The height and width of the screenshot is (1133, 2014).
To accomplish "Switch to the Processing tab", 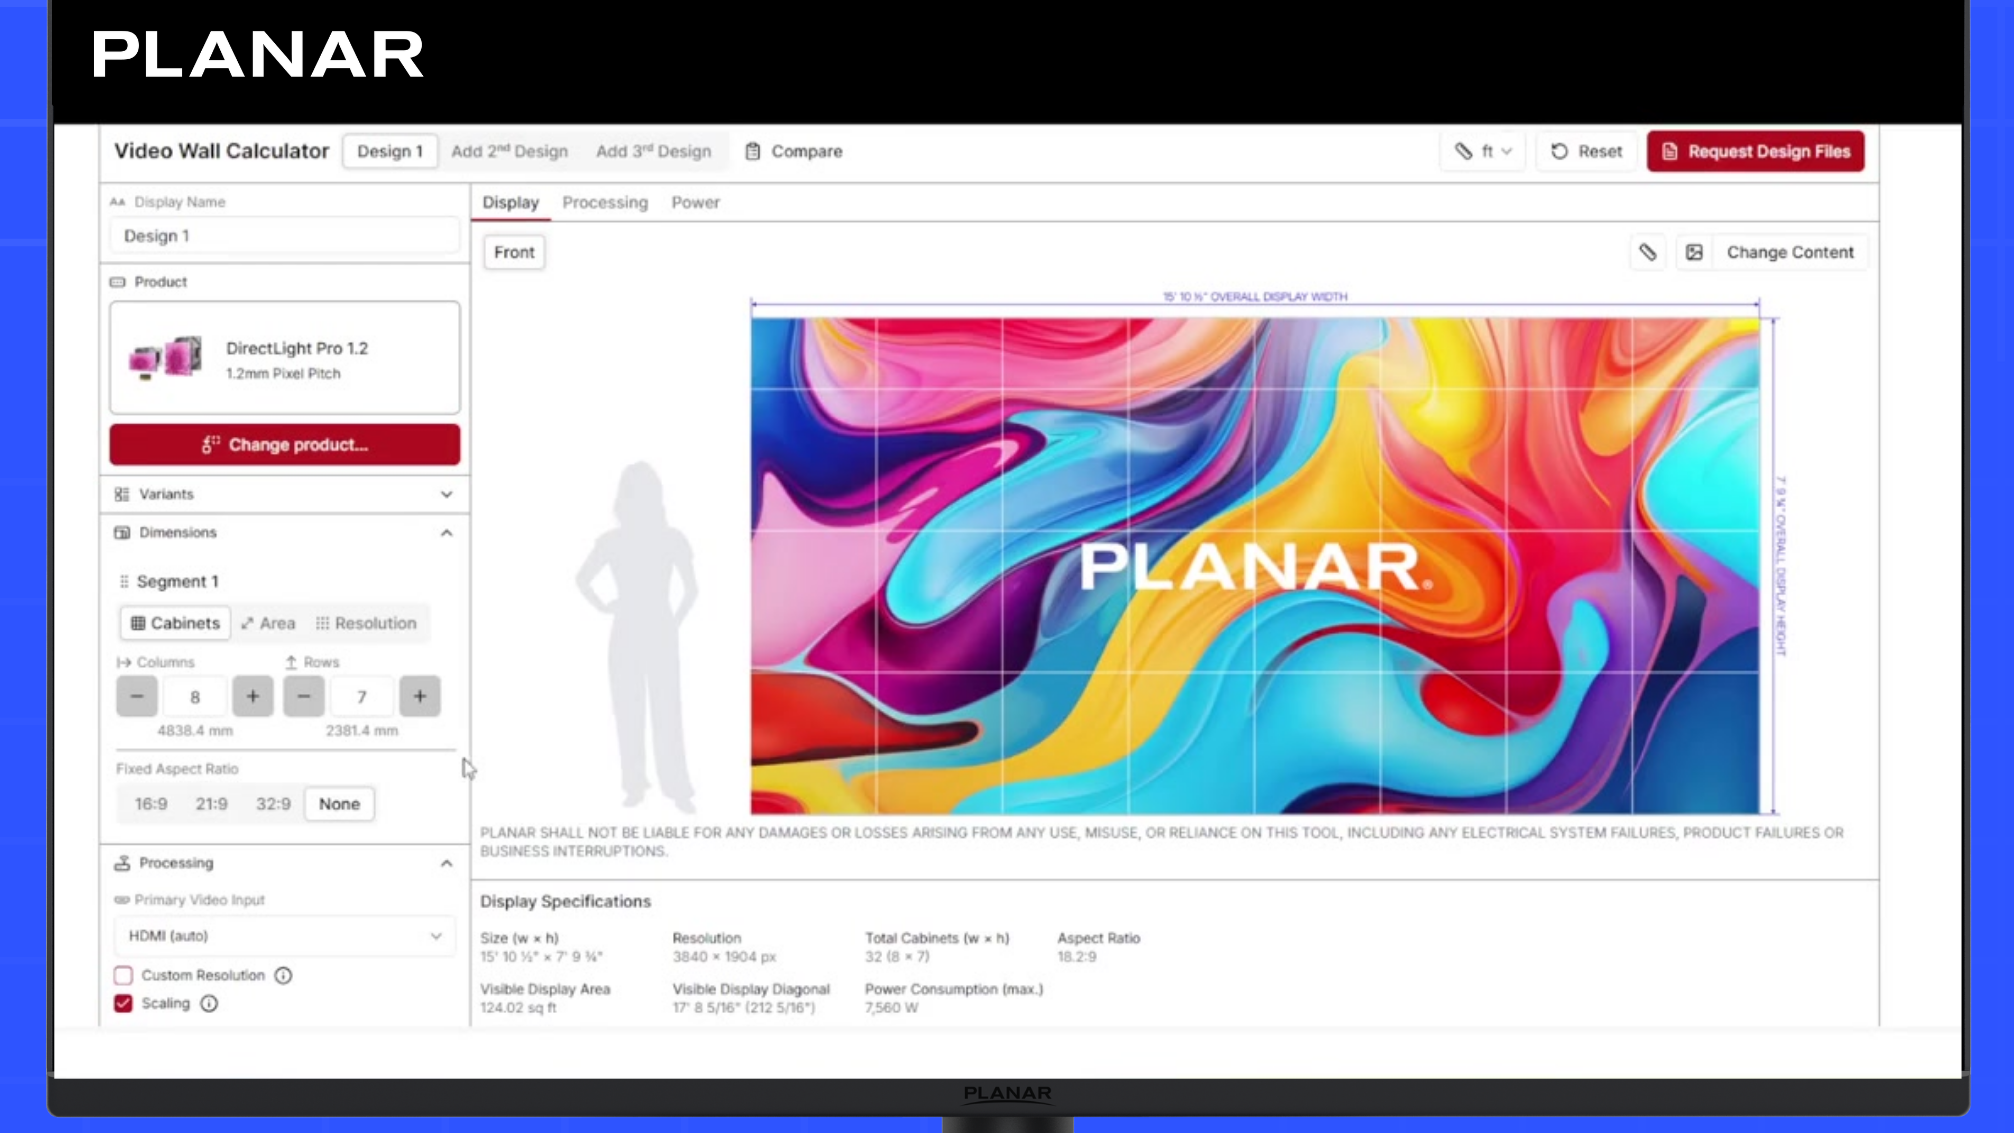I will coord(604,202).
